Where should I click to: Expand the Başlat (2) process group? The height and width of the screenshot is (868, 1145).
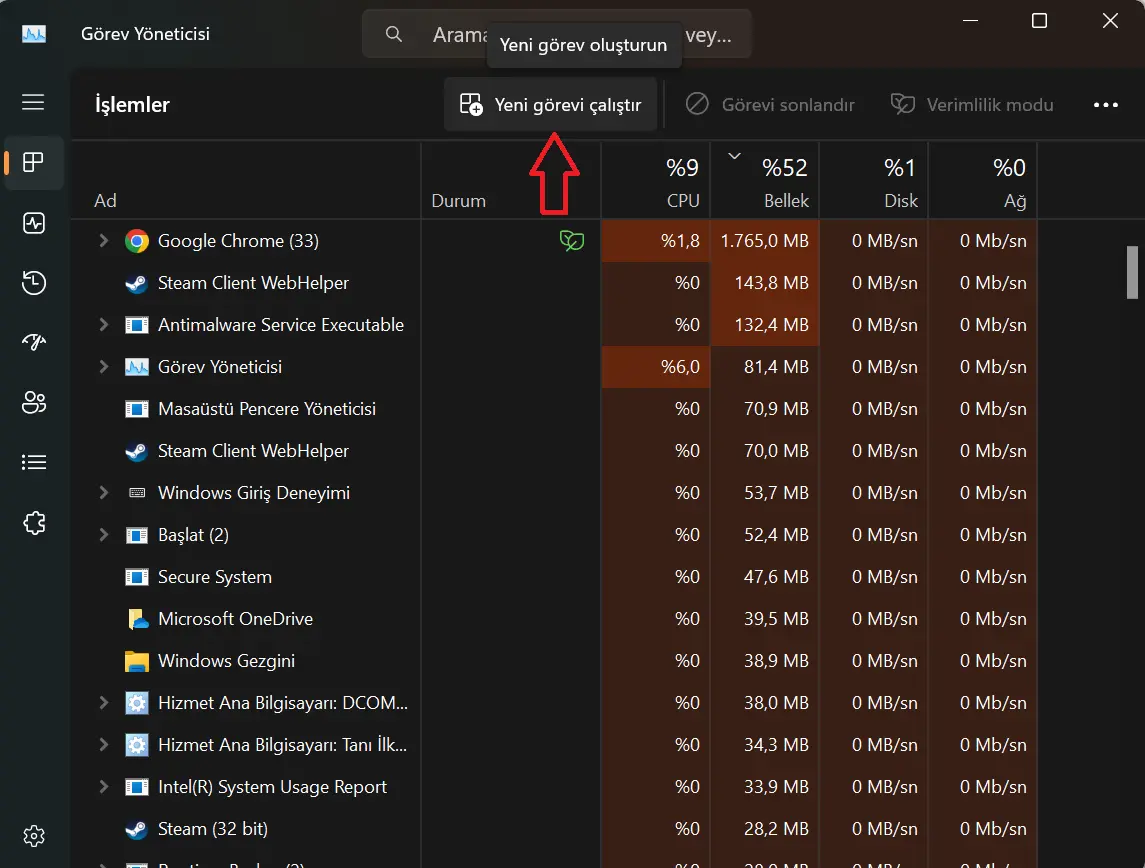[x=103, y=535]
